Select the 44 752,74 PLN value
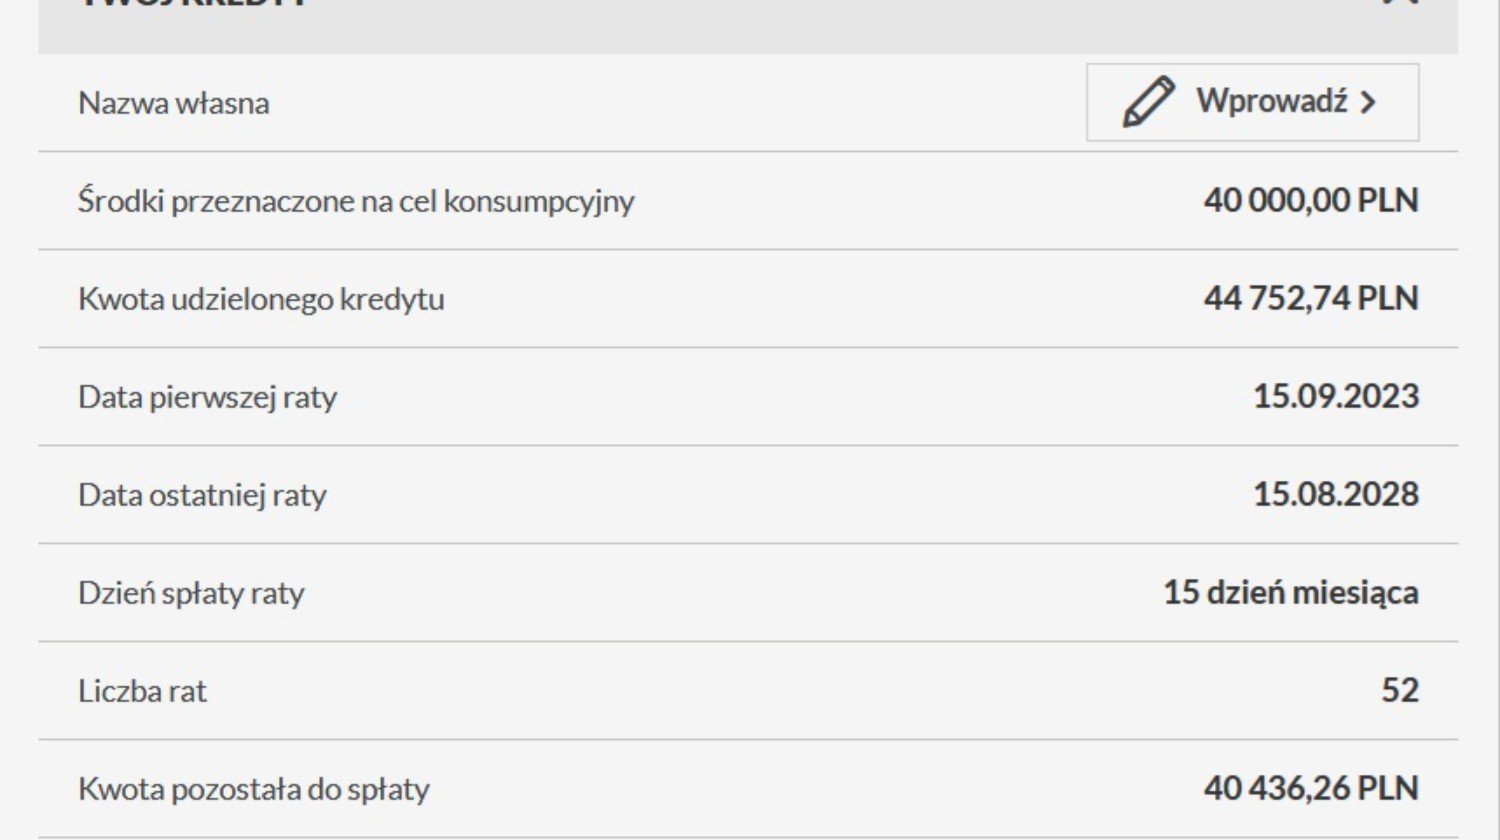The width and height of the screenshot is (1500, 840). pos(1311,298)
